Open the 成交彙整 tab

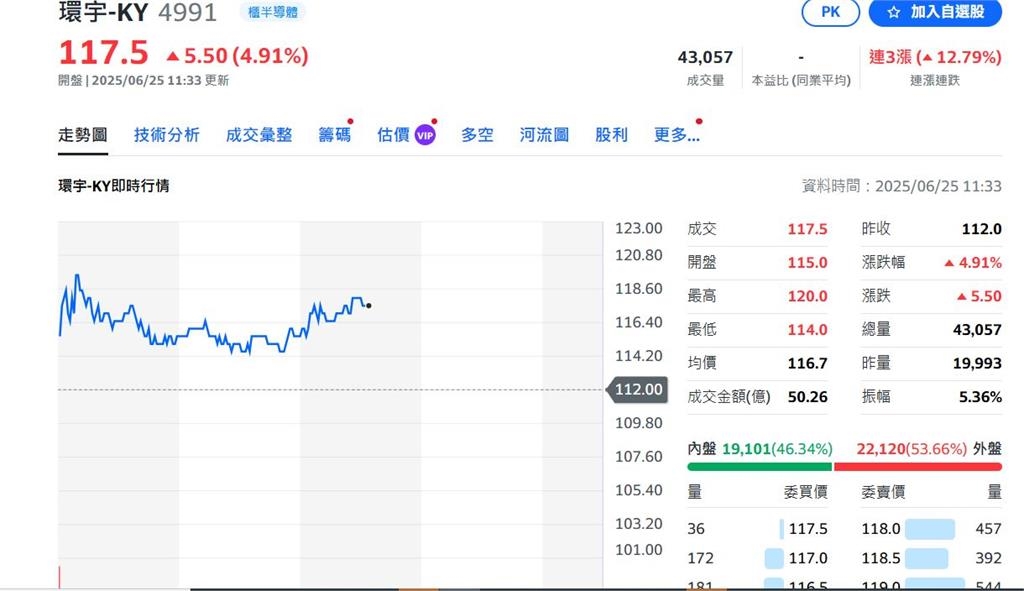click(258, 134)
